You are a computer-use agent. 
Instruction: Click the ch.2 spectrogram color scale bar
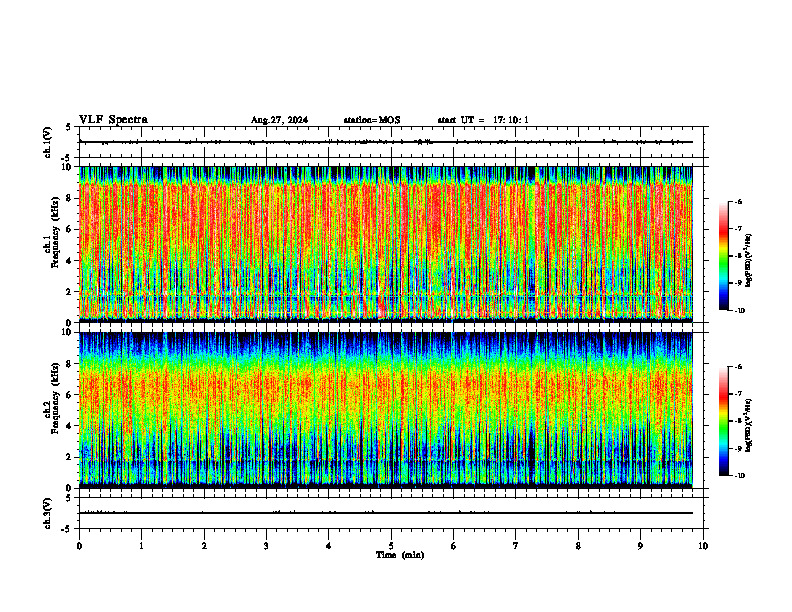[723, 421]
